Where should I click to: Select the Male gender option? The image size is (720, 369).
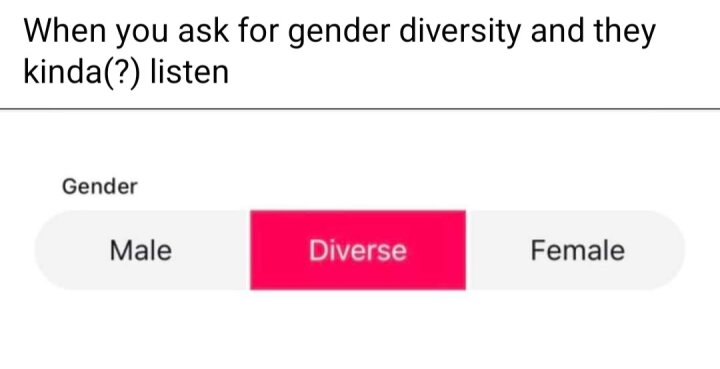(142, 251)
